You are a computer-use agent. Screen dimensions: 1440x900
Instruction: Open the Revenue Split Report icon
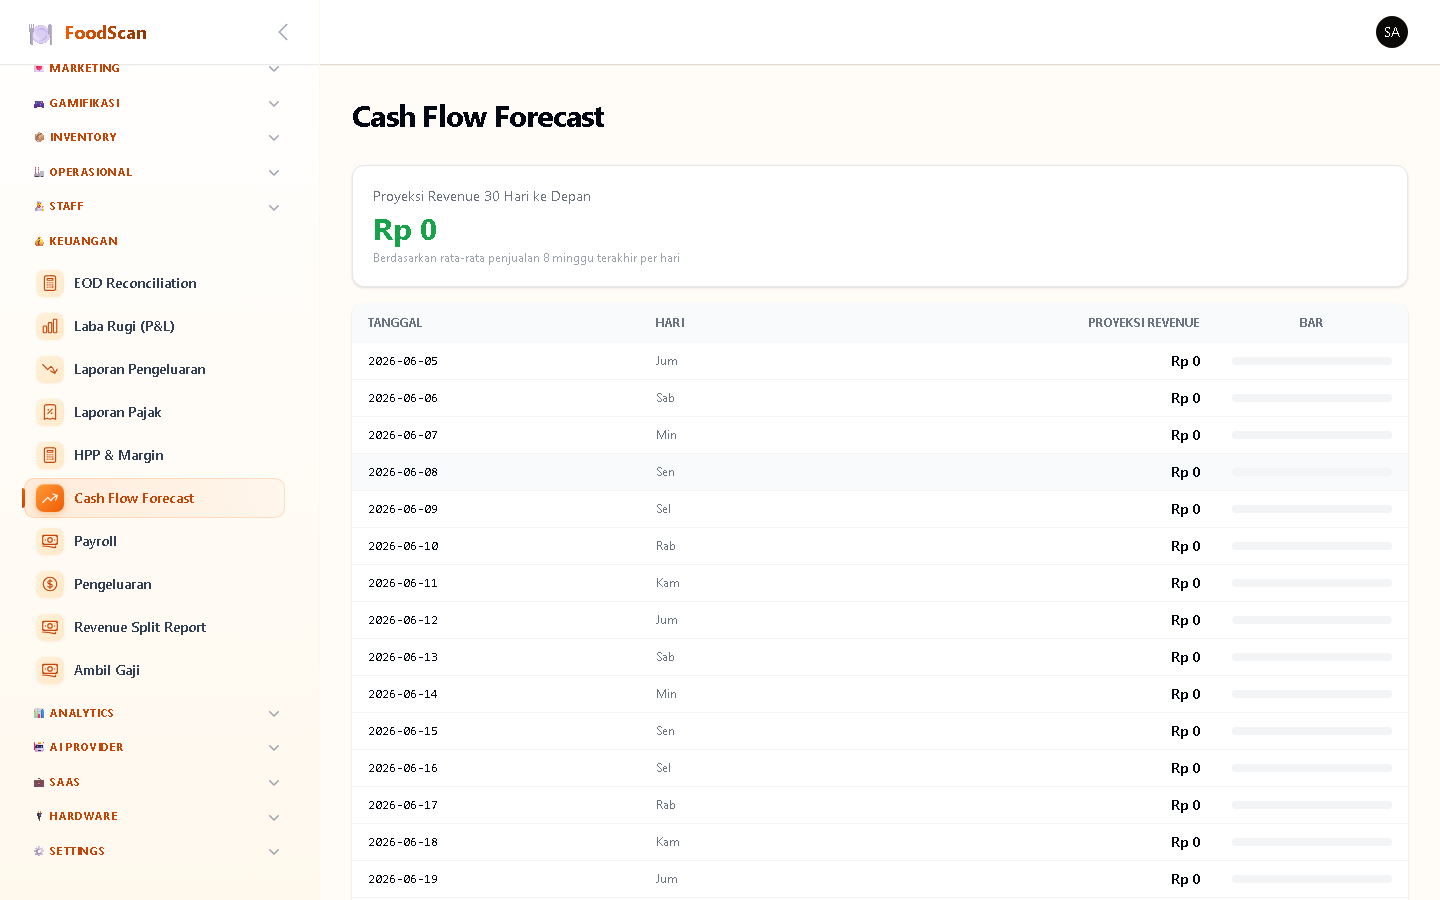tap(50, 627)
